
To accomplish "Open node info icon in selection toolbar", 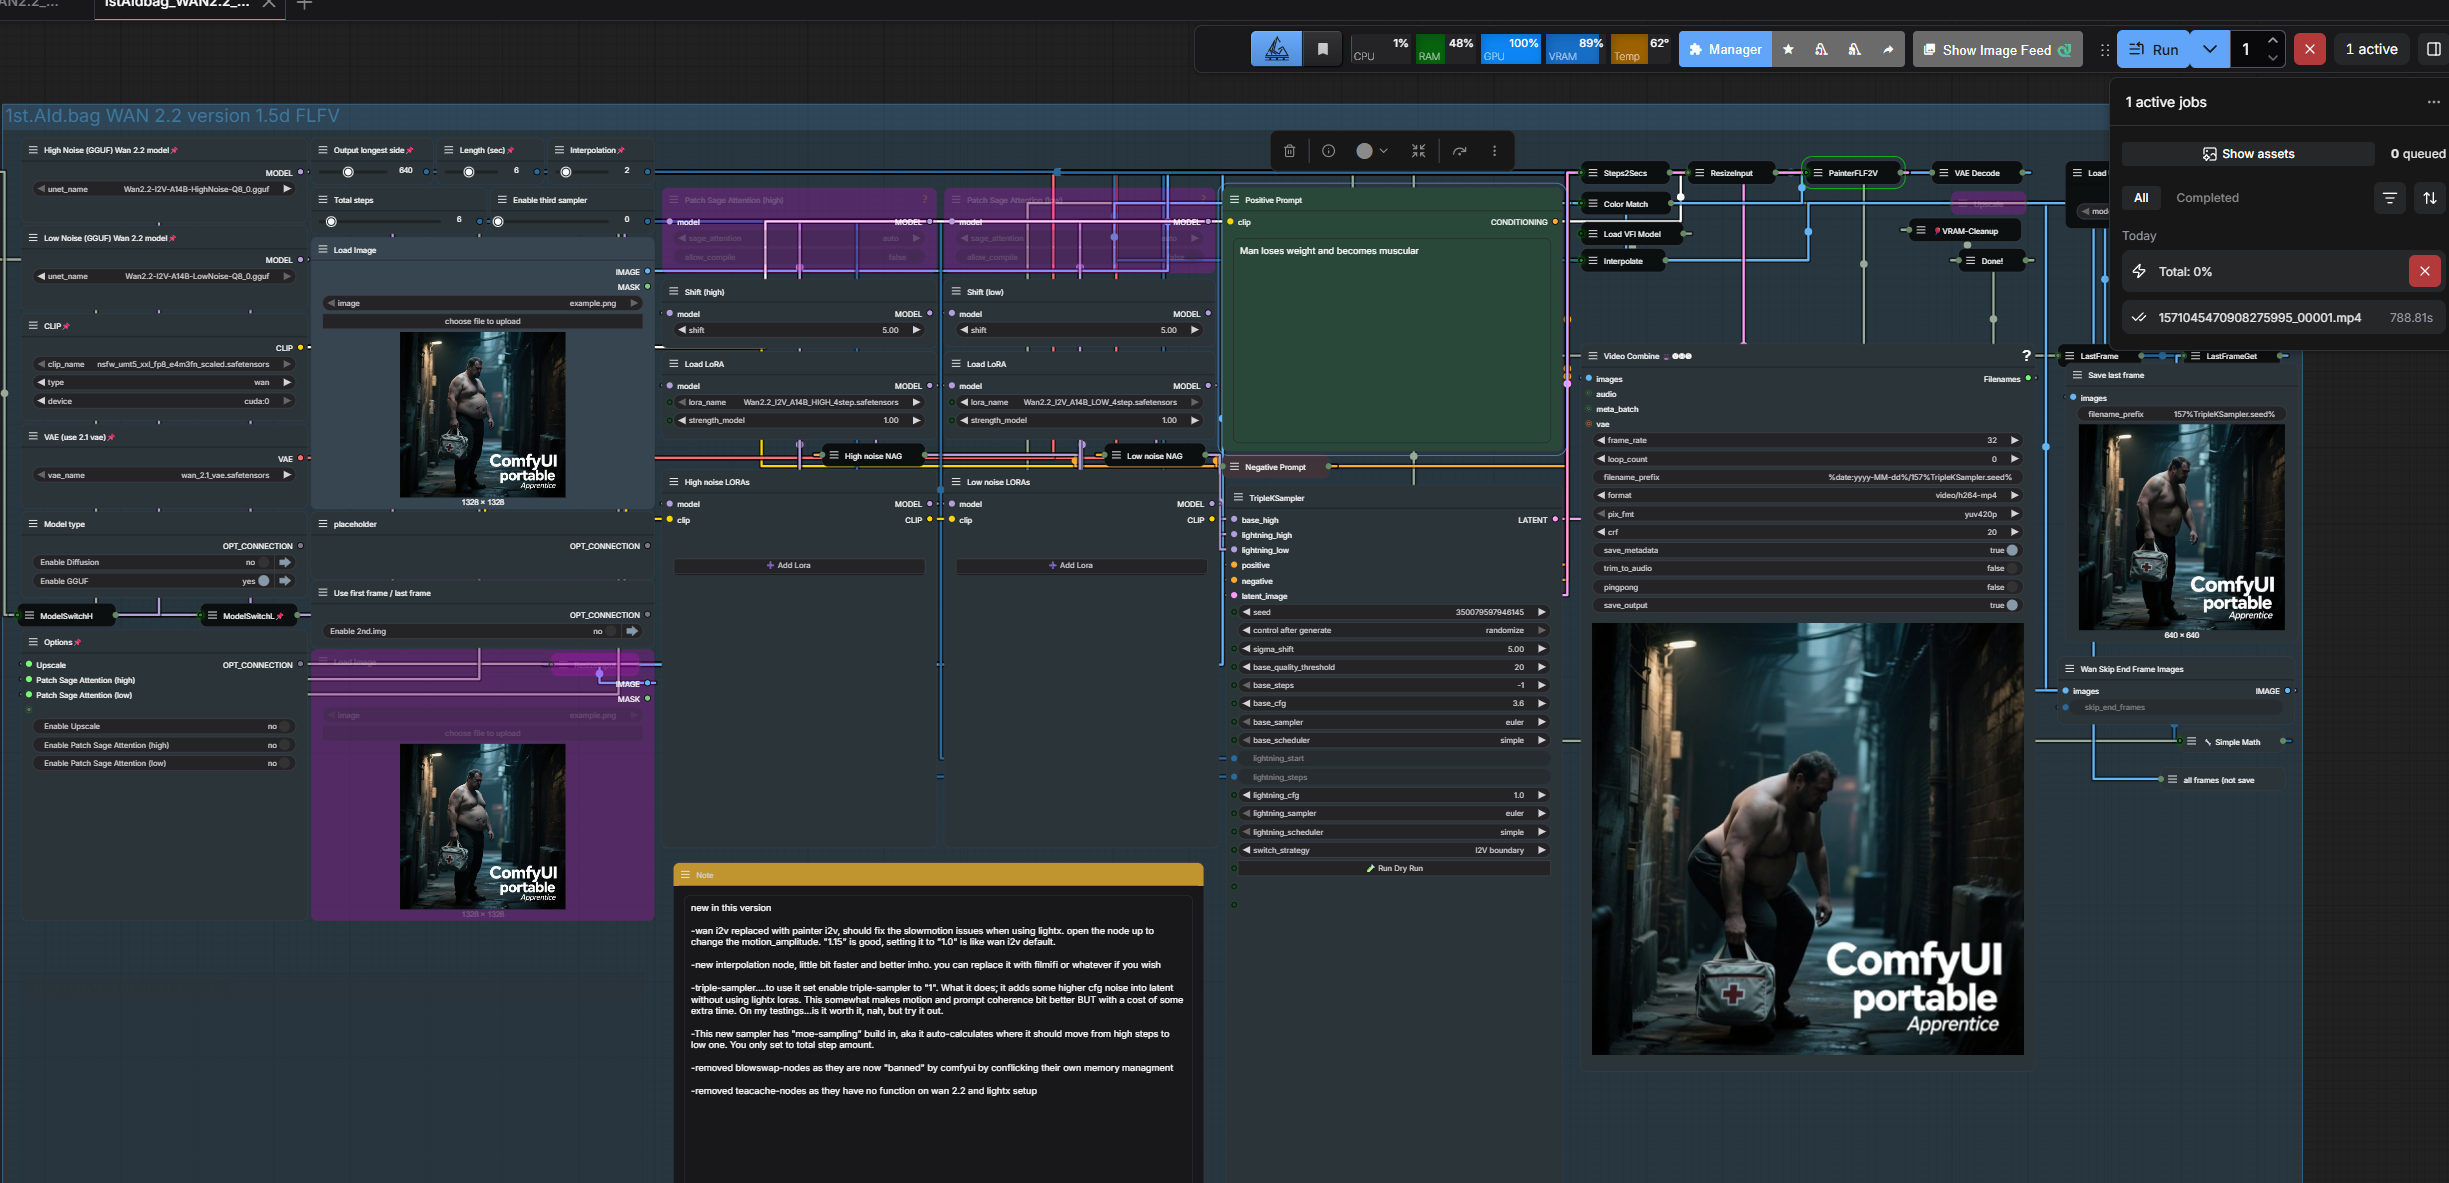I will coord(1328,151).
